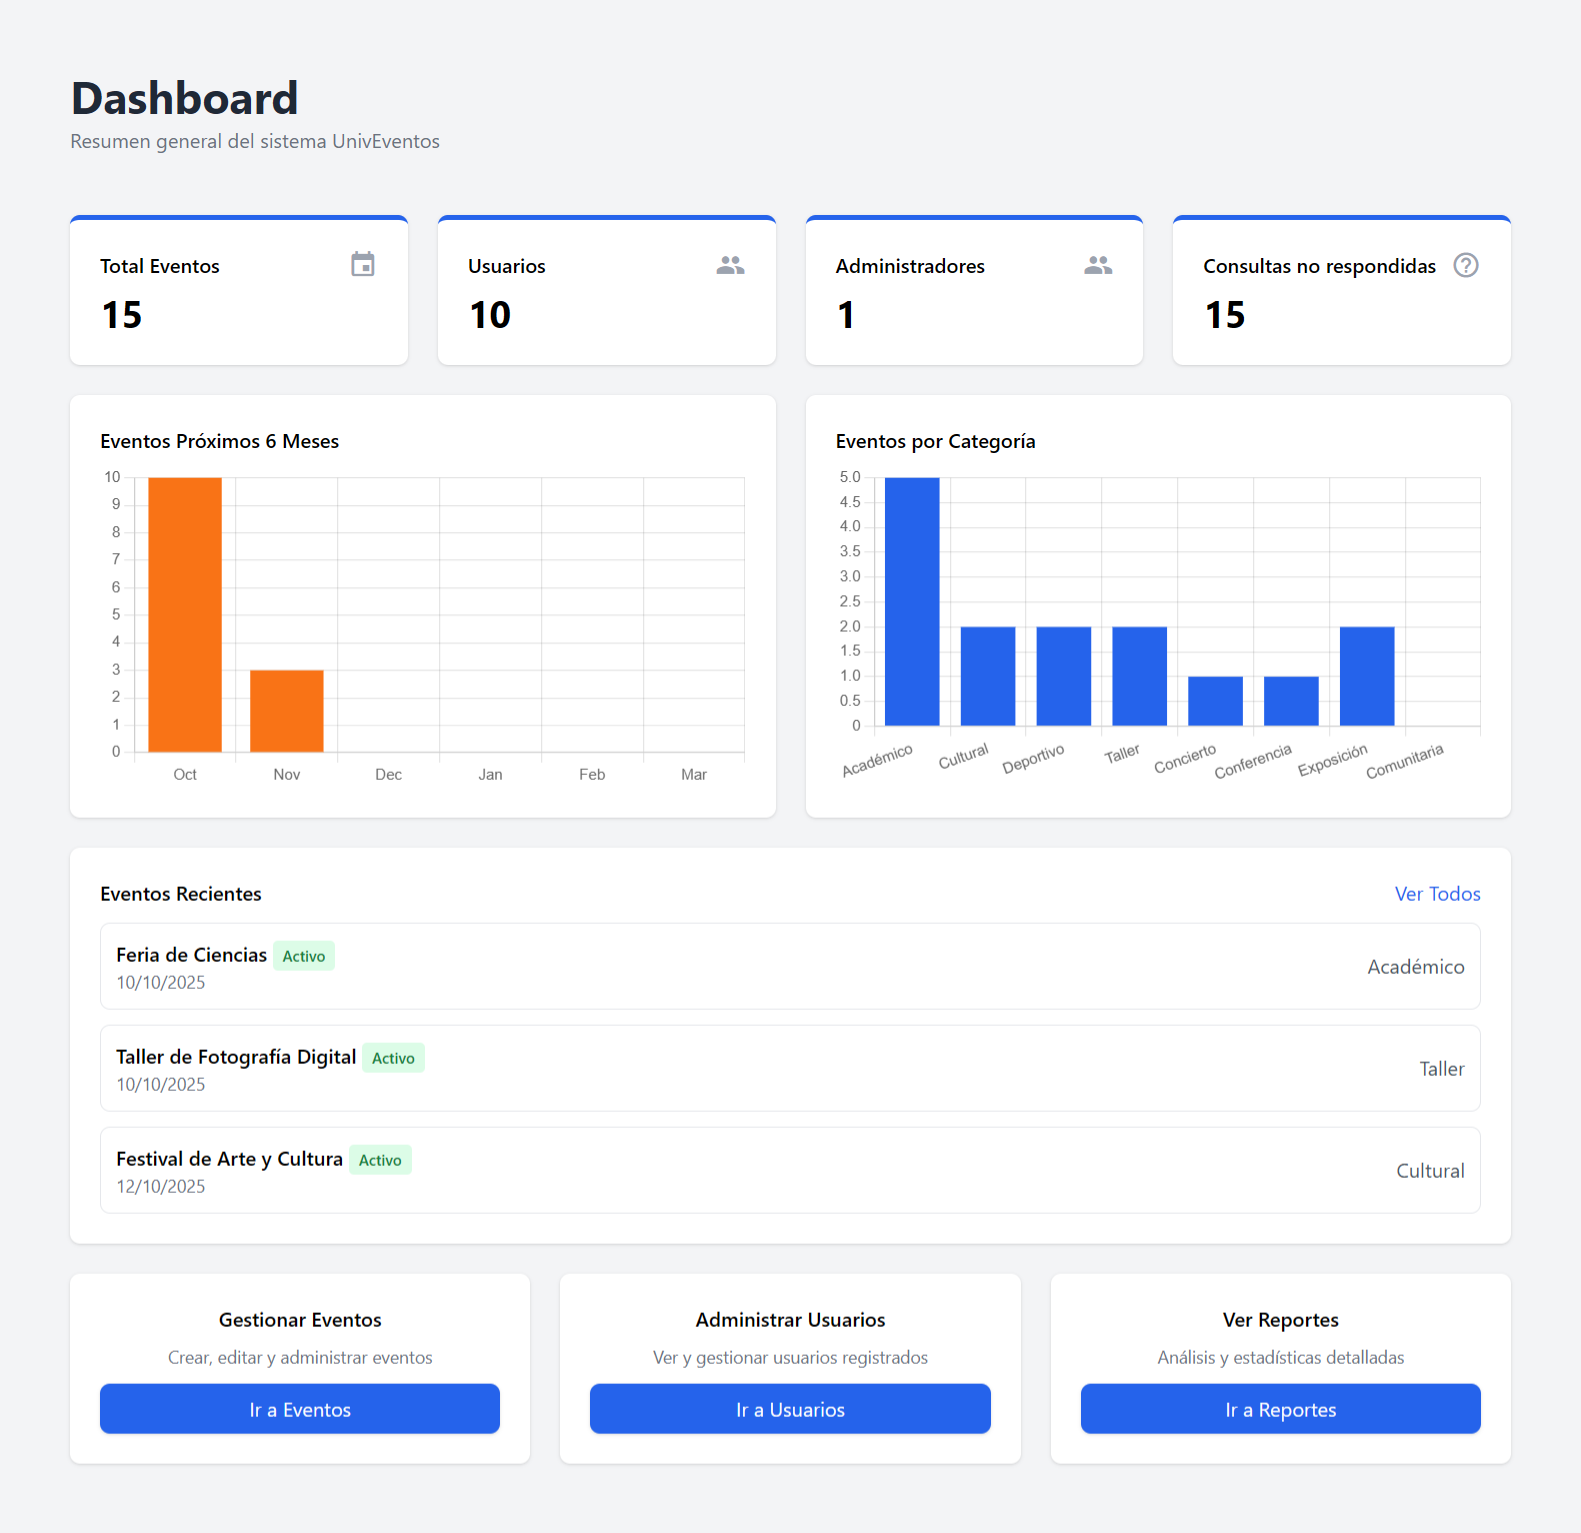Select the Consultas no respondidas card
The width and height of the screenshot is (1581, 1533).
pos(1341,292)
